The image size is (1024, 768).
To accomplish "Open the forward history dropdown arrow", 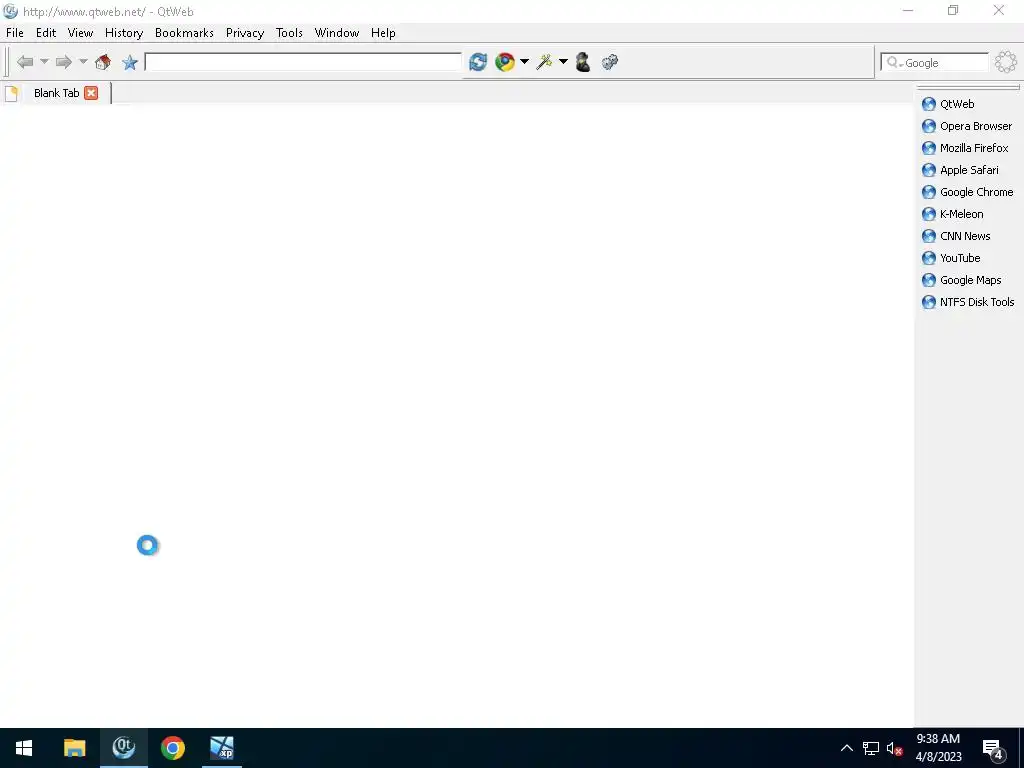I will [83, 62].
